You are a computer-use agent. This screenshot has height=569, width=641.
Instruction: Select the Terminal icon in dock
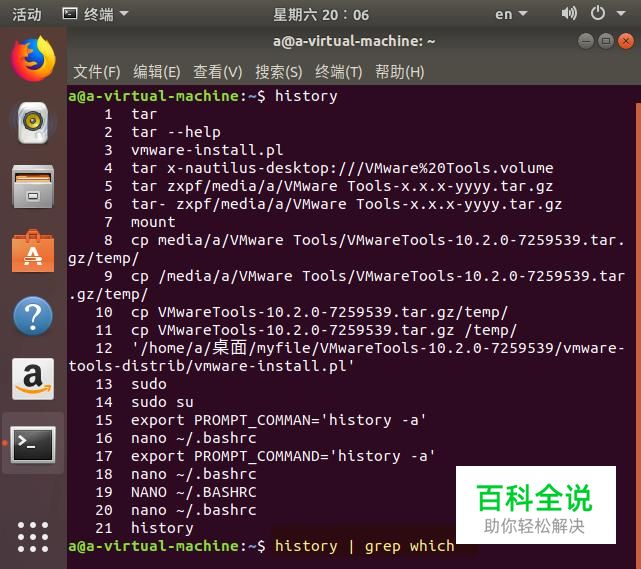click(33, 444)
